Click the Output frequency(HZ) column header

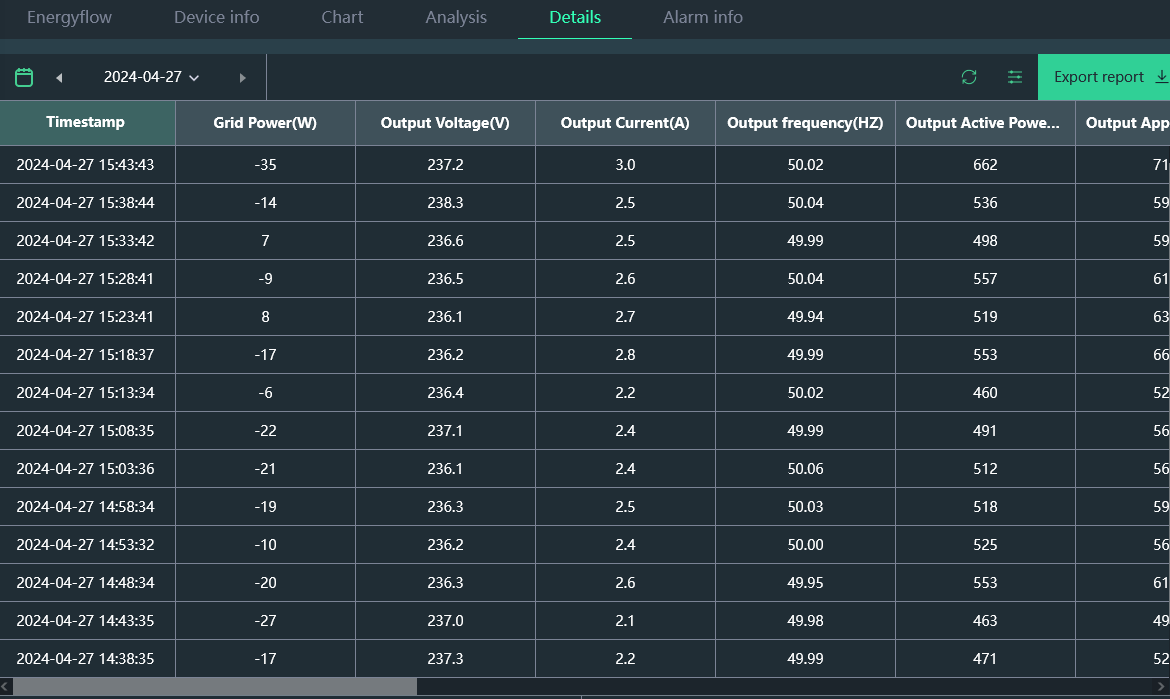(x=805, y=123)
